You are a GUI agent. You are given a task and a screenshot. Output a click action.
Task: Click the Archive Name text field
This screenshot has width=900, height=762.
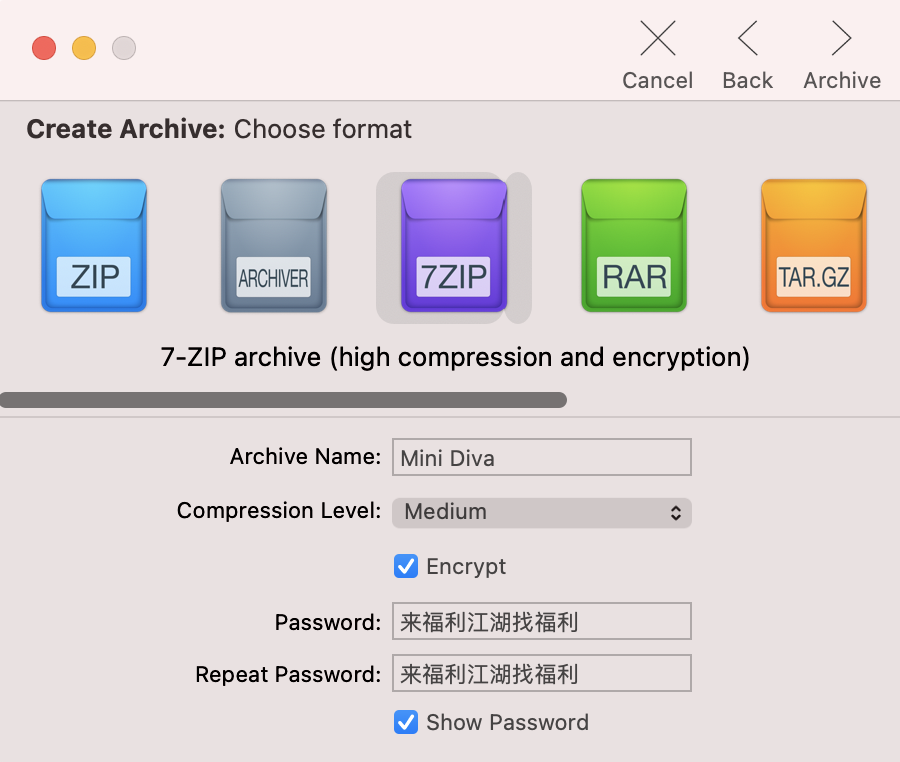click(x=541, y=458)
